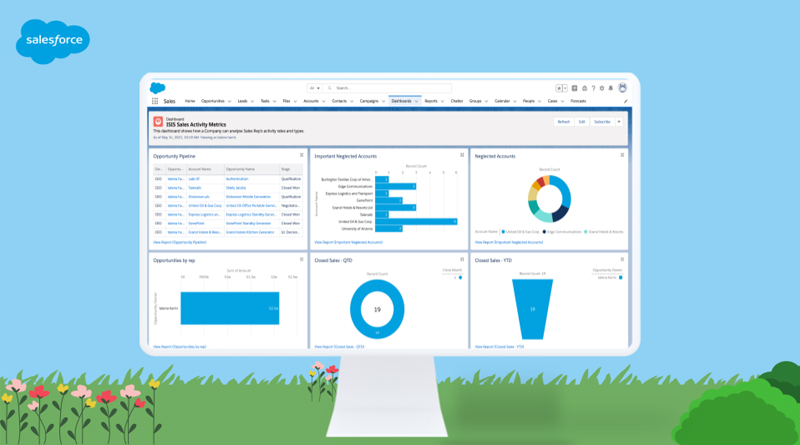The height and width of the screenshot is (445, 800).
Task: Open the Setup gear icon
Action: point(602,88)
